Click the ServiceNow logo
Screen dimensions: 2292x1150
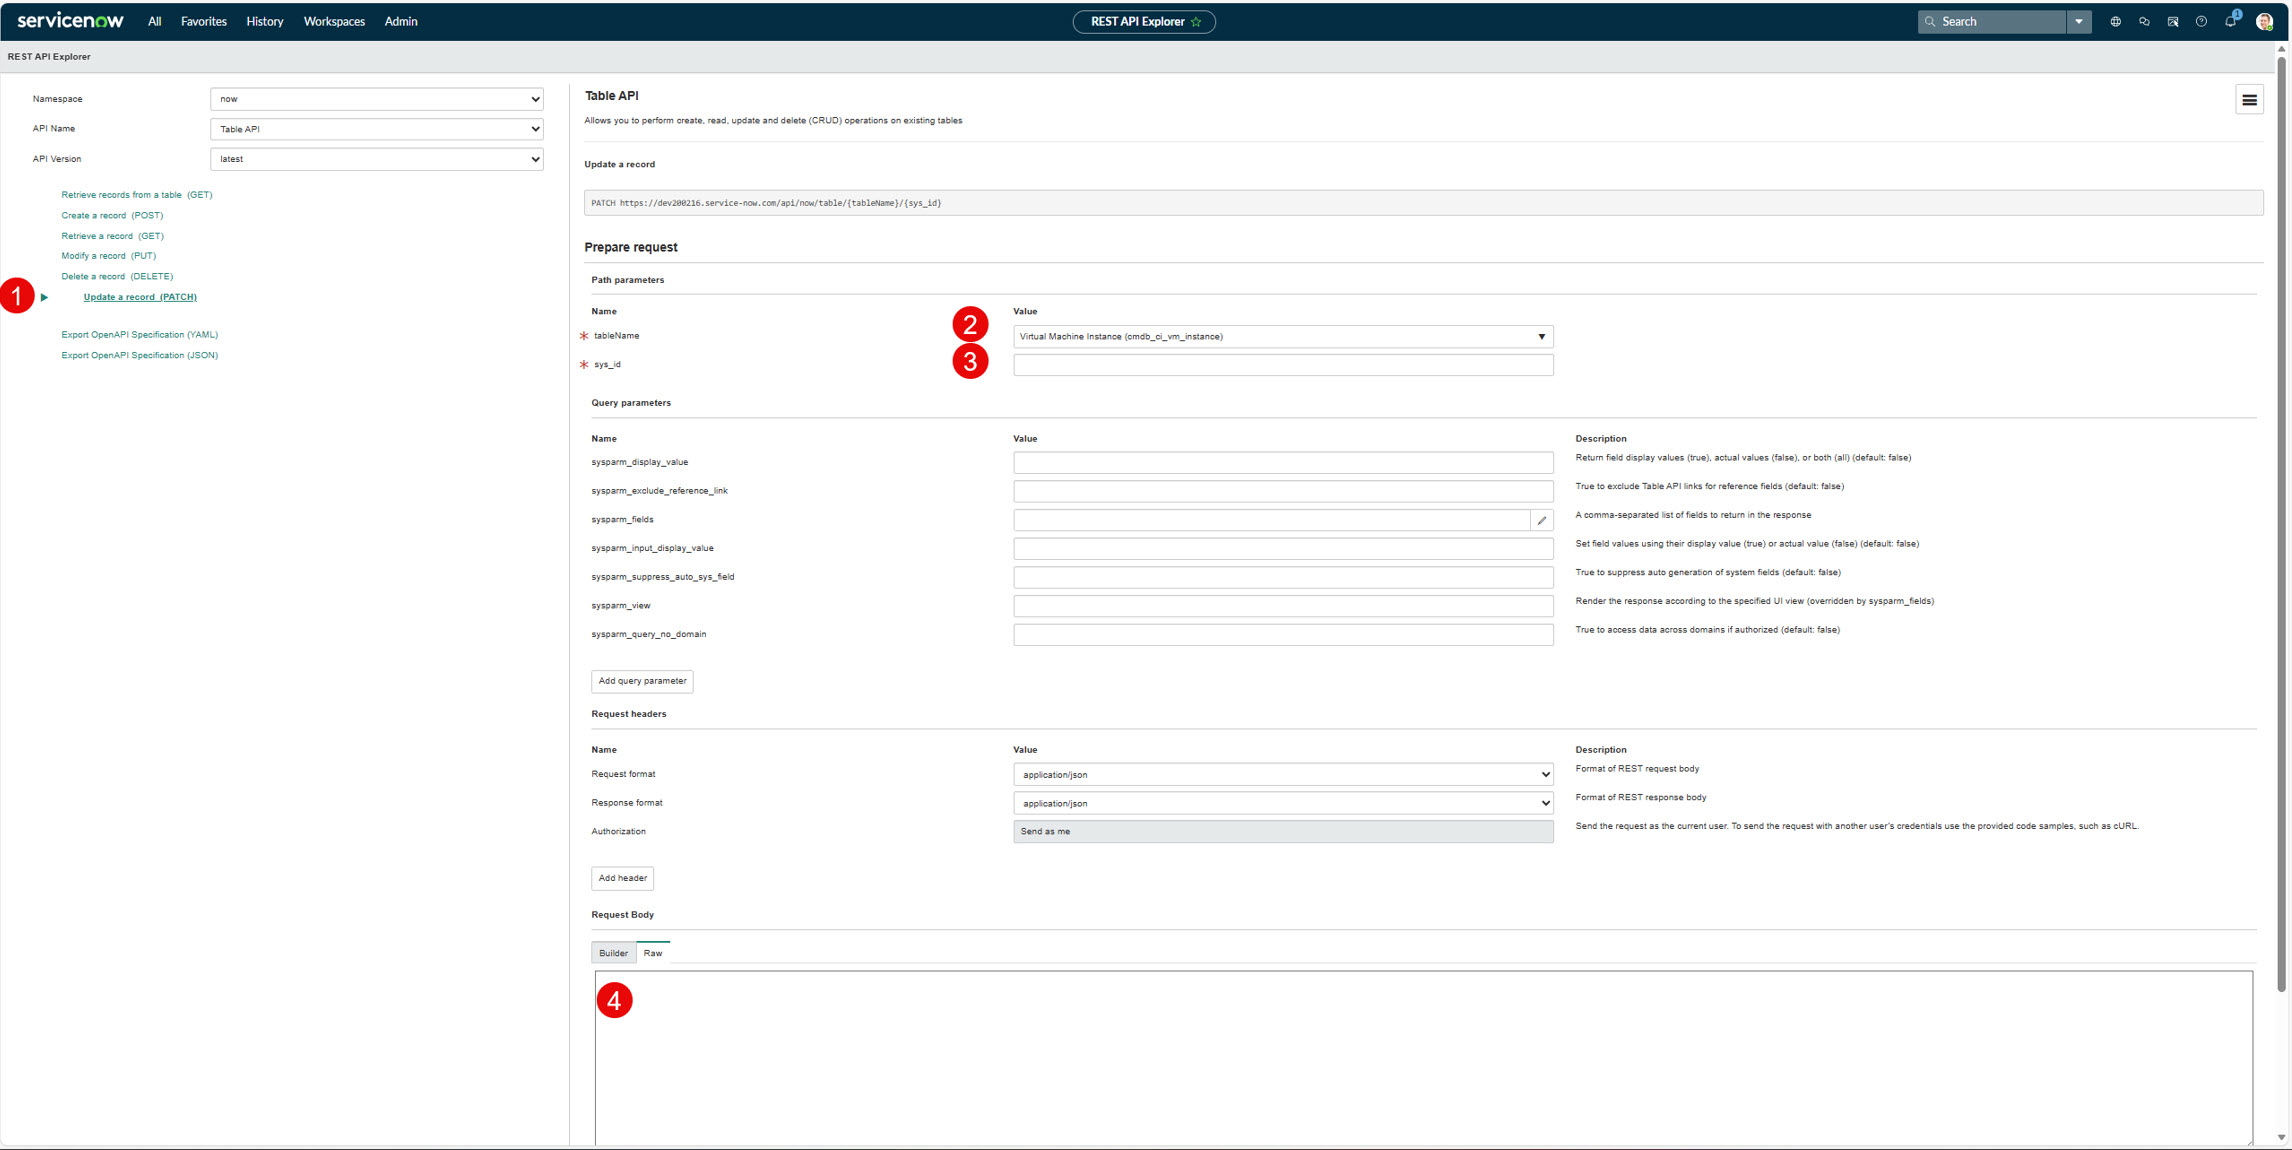[x=70, y=21]
